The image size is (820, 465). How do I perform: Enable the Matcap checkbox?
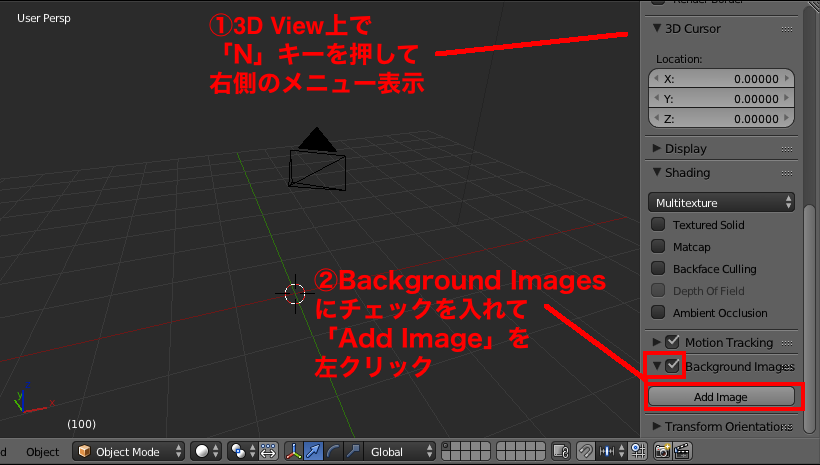coord(658,246)
